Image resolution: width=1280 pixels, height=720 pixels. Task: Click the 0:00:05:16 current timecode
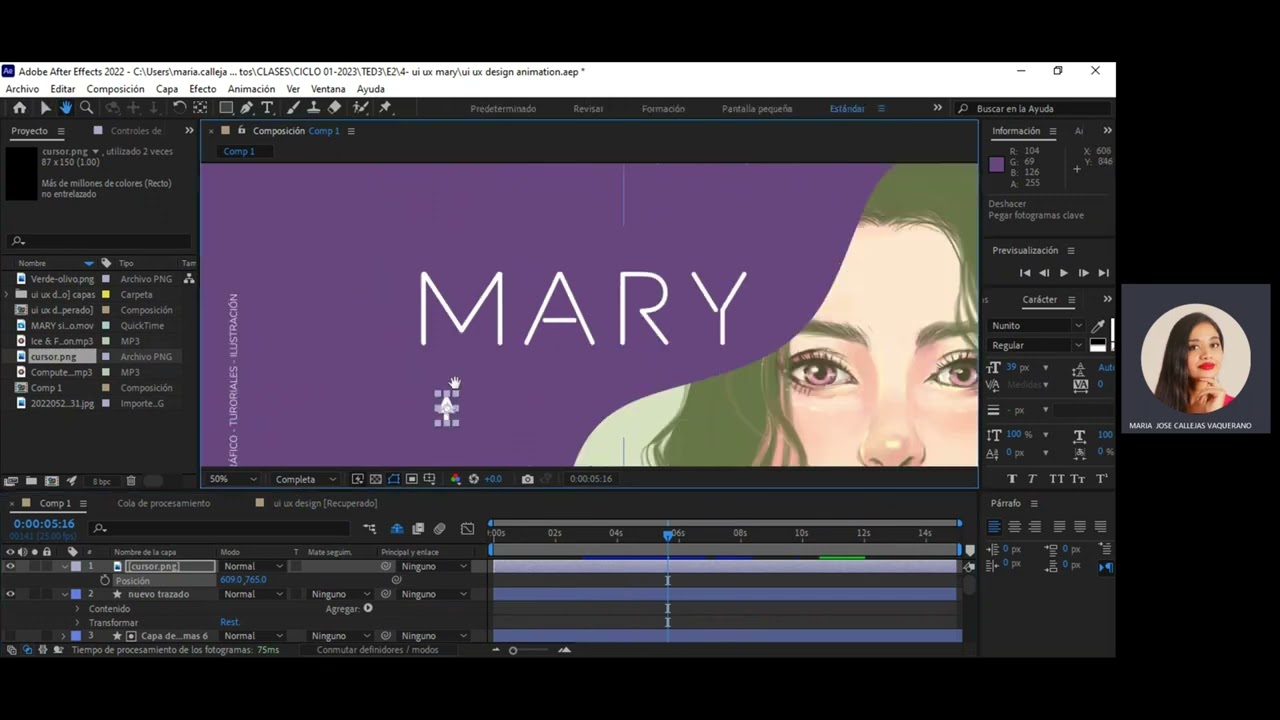click(x=44, y=524)
